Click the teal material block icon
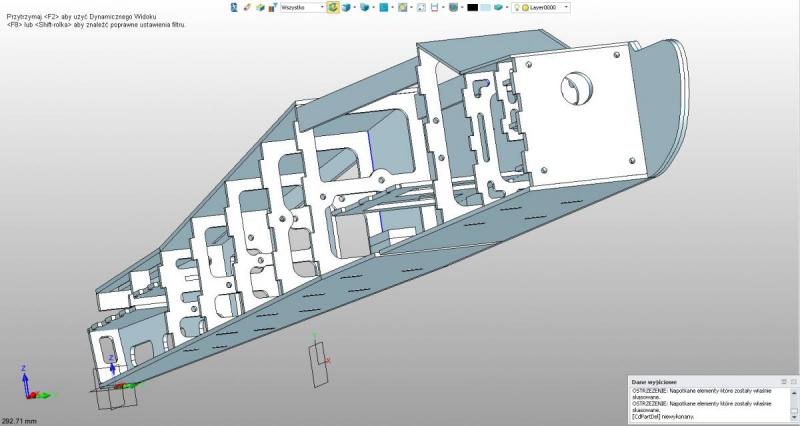Viewport: 800px width, 426px height. [501, 7]
